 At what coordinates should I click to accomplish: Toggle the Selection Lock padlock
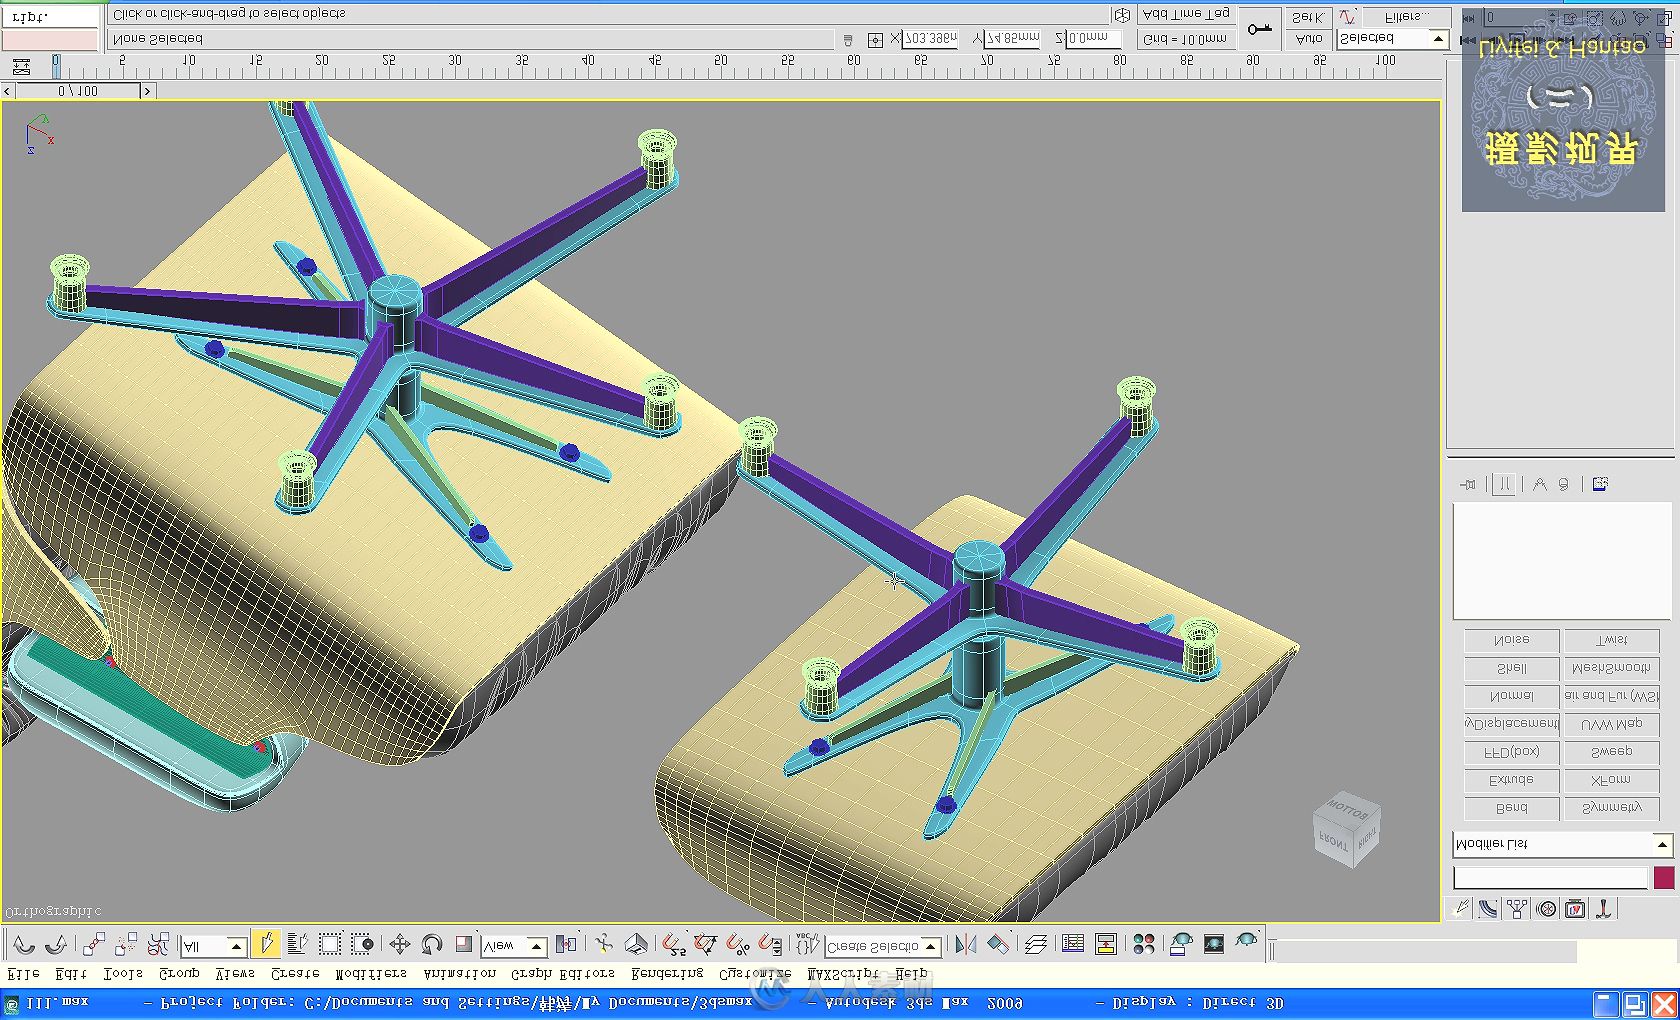pyautogui.click(x=848, y=40)
